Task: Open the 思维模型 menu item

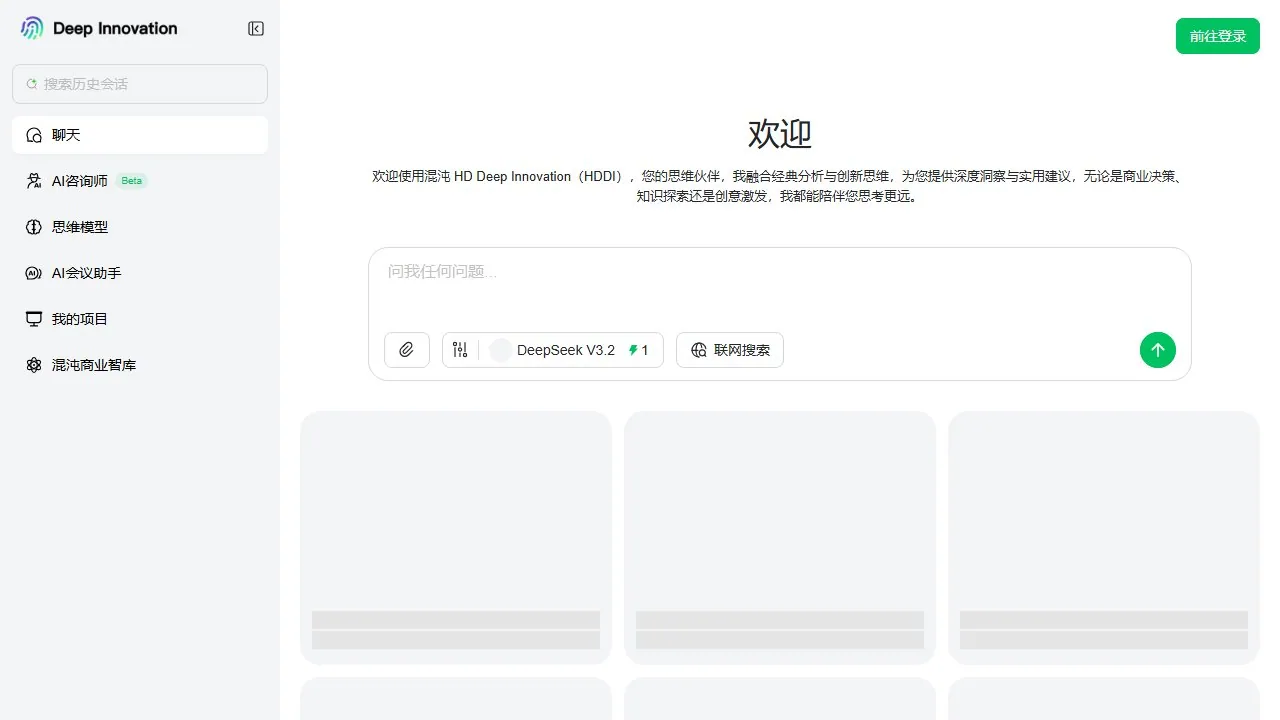Action: [x=140, y=227]
